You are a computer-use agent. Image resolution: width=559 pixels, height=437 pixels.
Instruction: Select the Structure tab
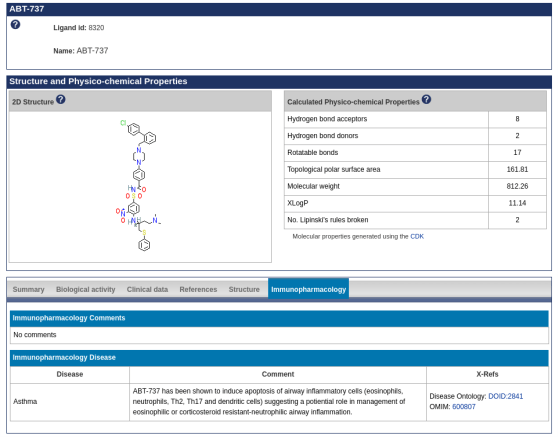244,289
